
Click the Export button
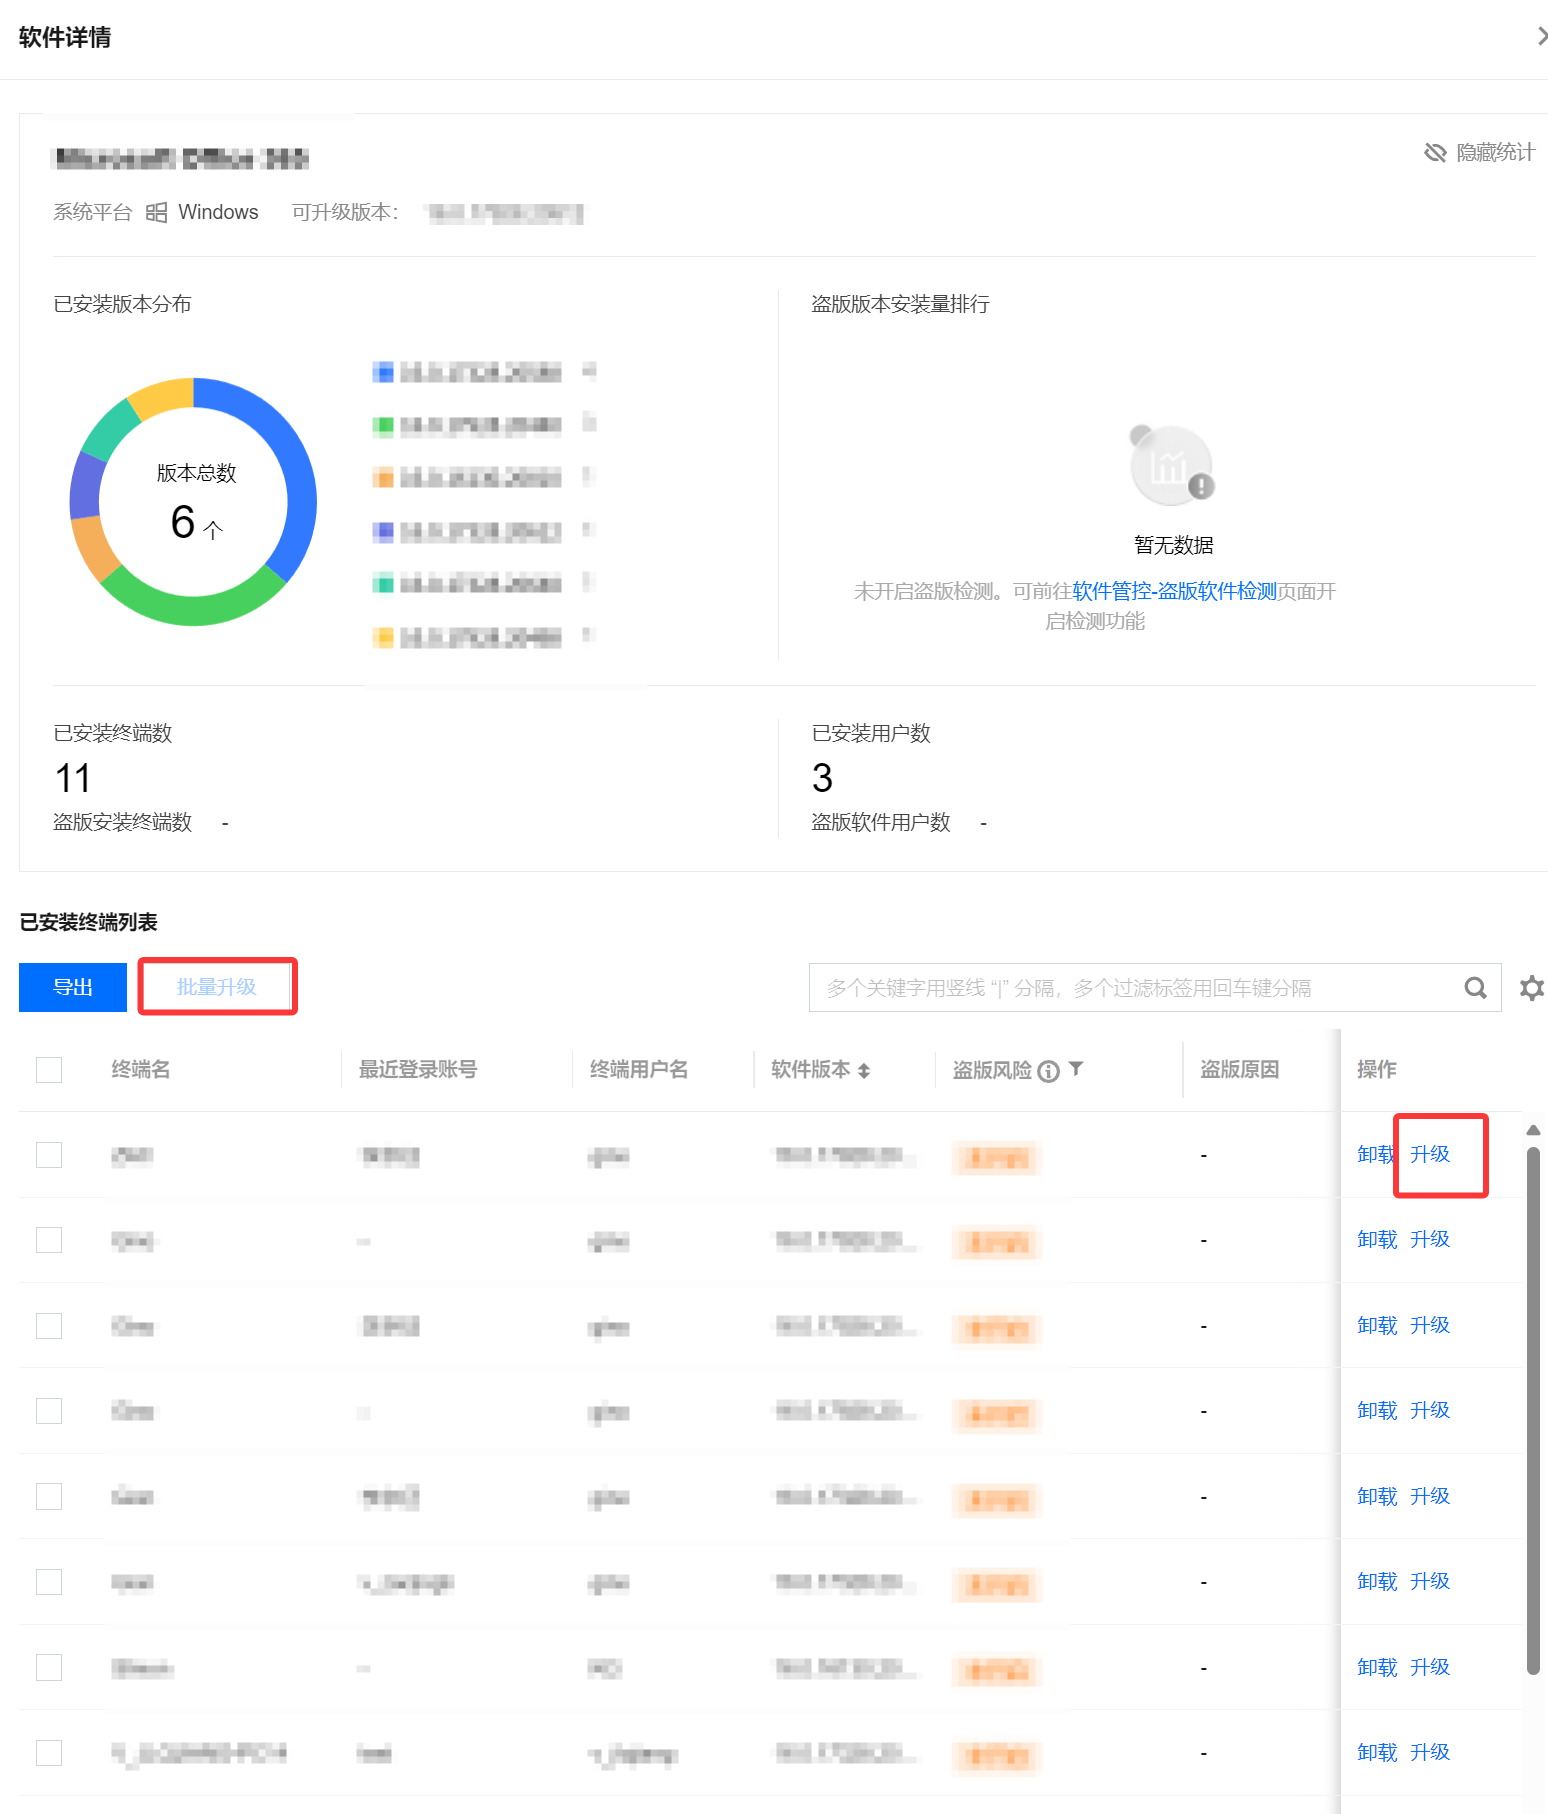pyautogui.click(x=73, y=988)
